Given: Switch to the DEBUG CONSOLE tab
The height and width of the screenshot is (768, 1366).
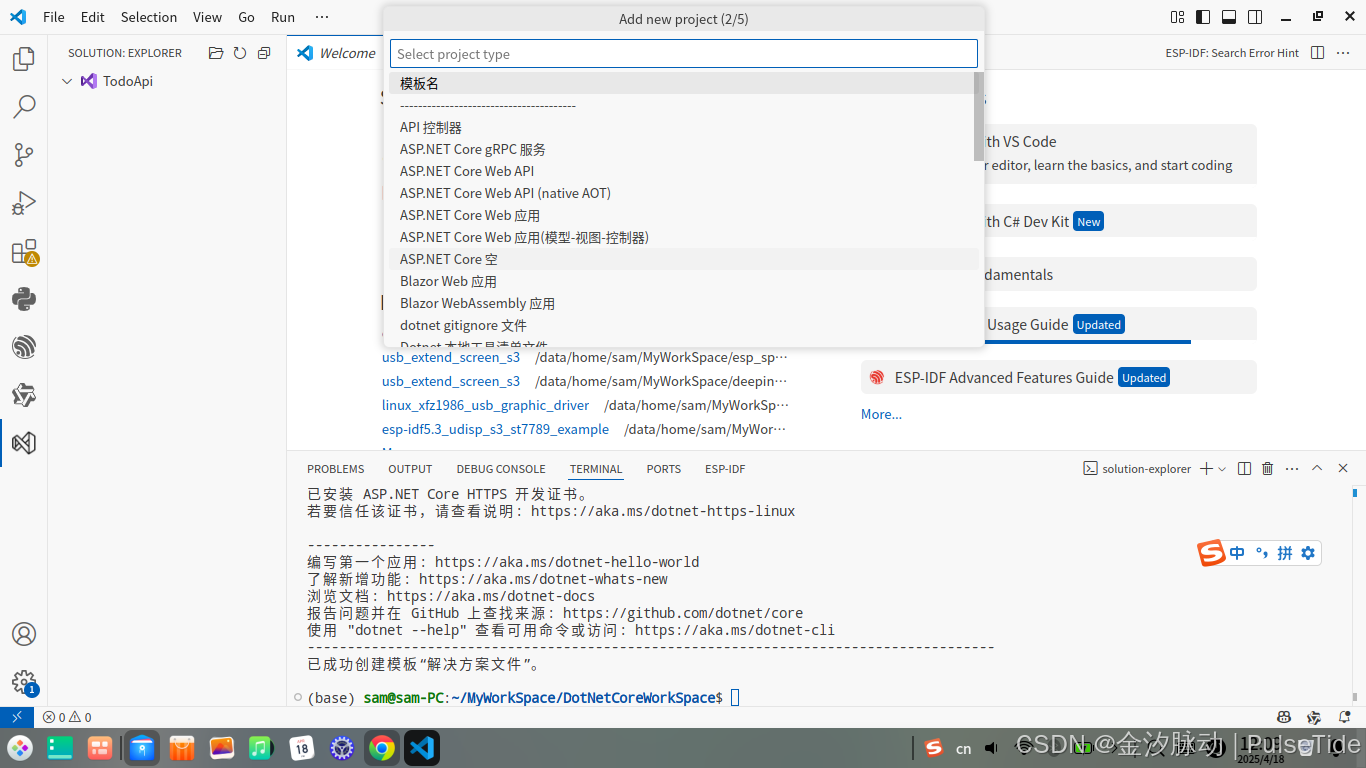Looking at the screenshot, I should [501, 469].
